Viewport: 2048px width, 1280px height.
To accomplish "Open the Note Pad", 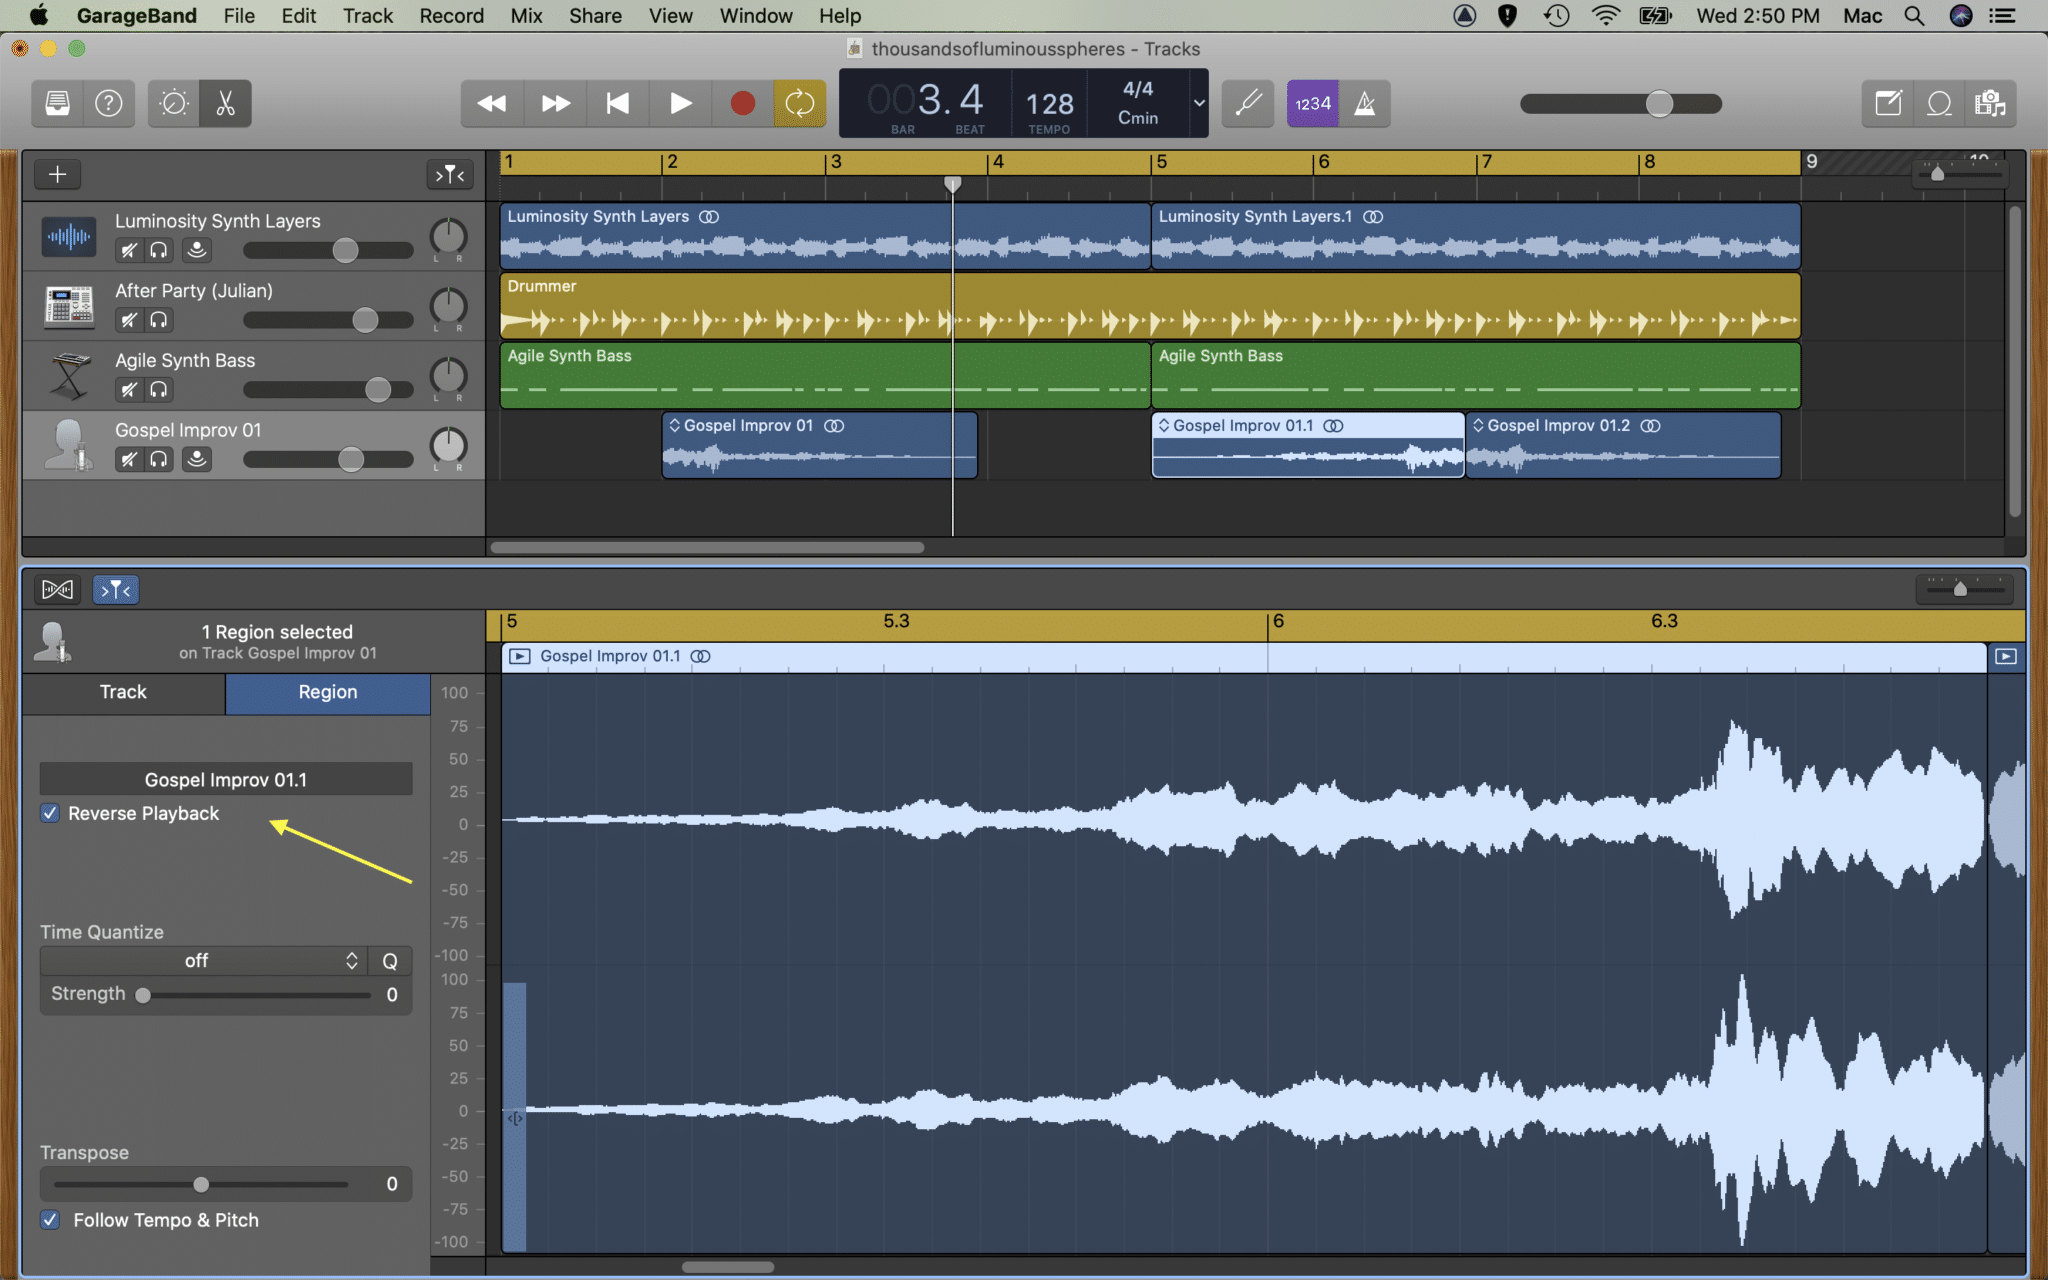I will point(1888,103).
